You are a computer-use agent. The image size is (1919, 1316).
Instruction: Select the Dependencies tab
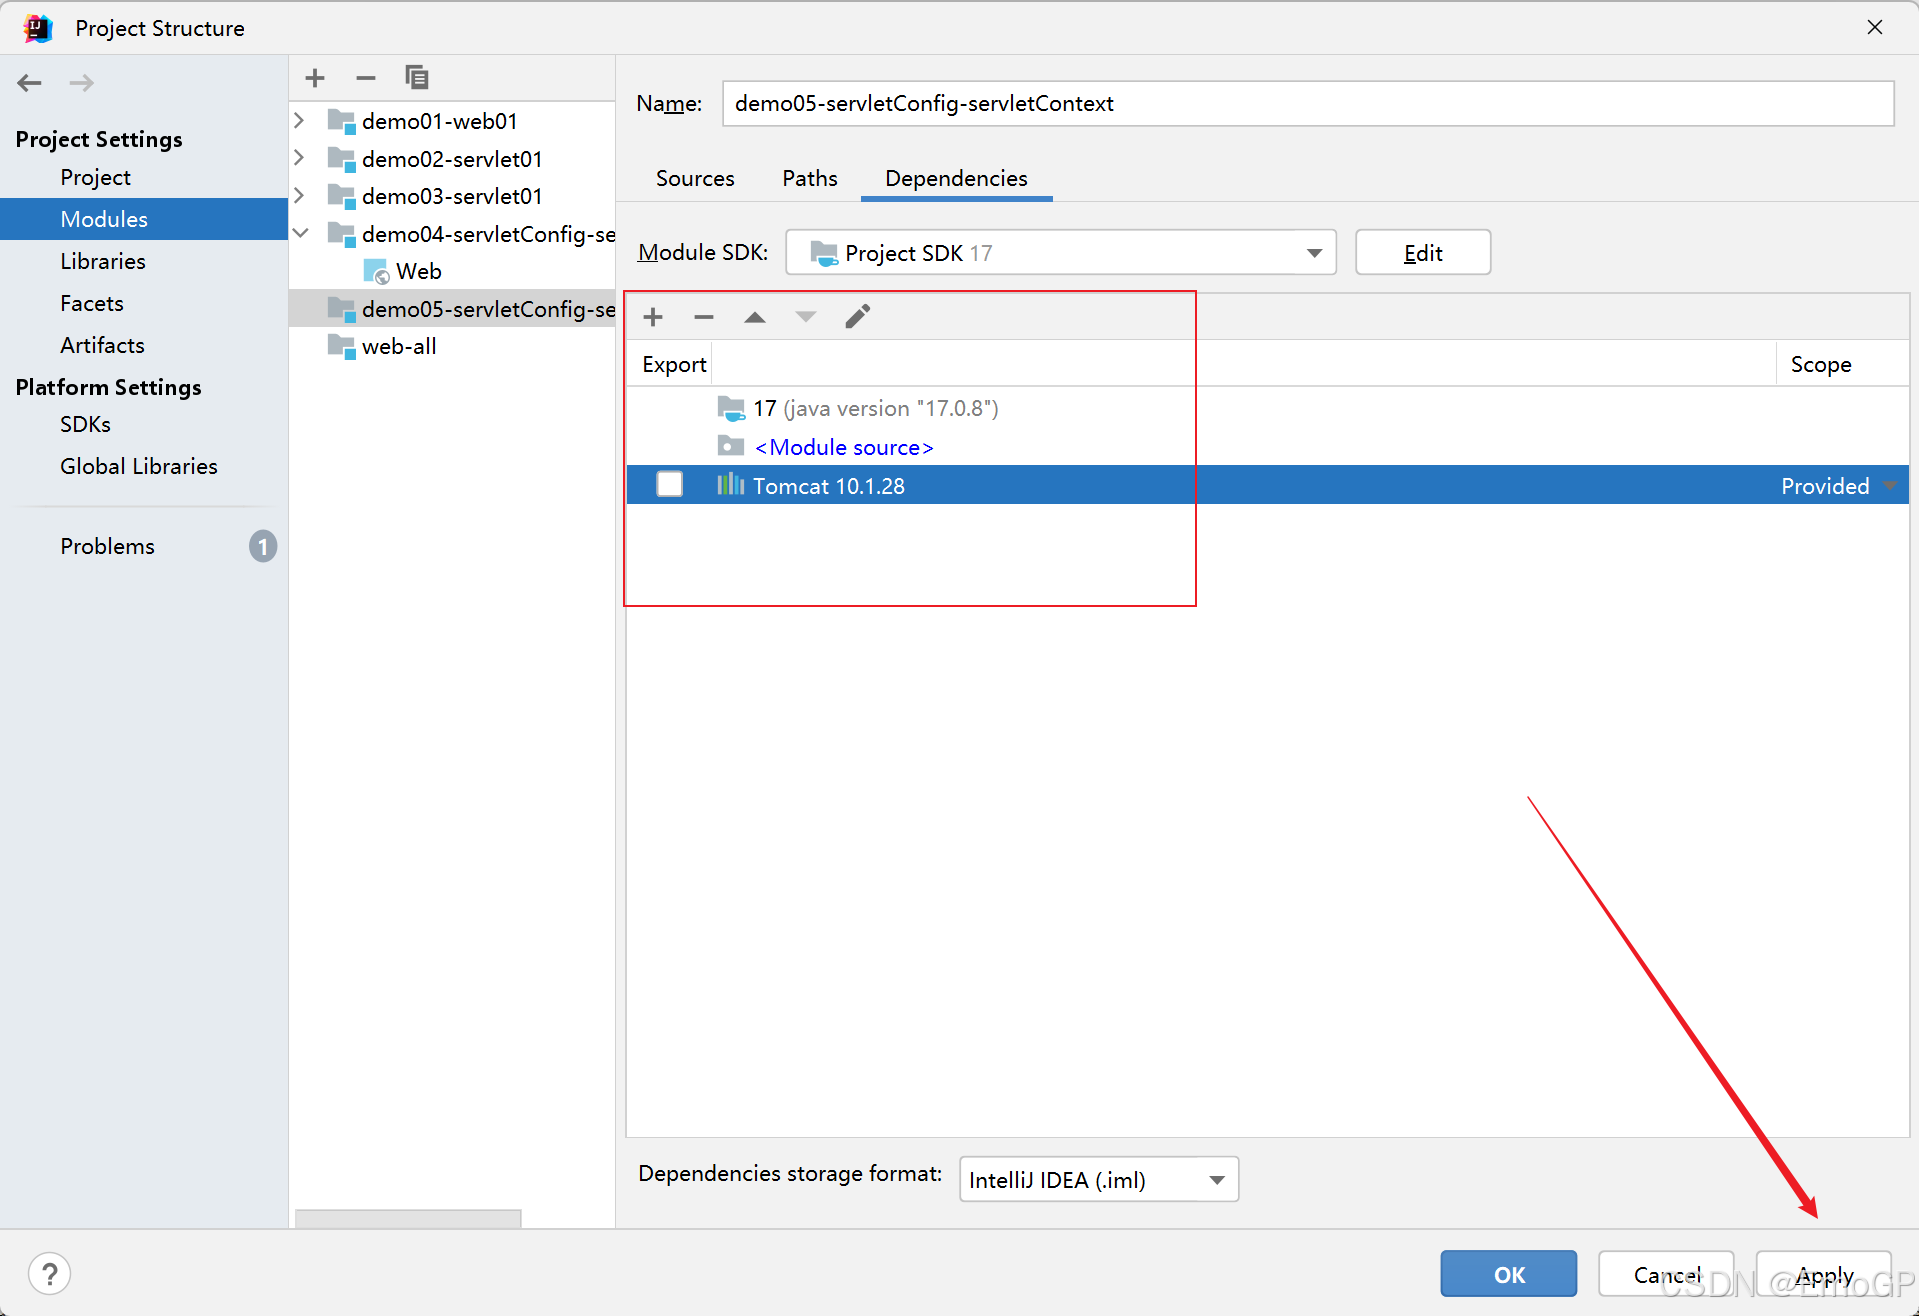coord(956,178)
